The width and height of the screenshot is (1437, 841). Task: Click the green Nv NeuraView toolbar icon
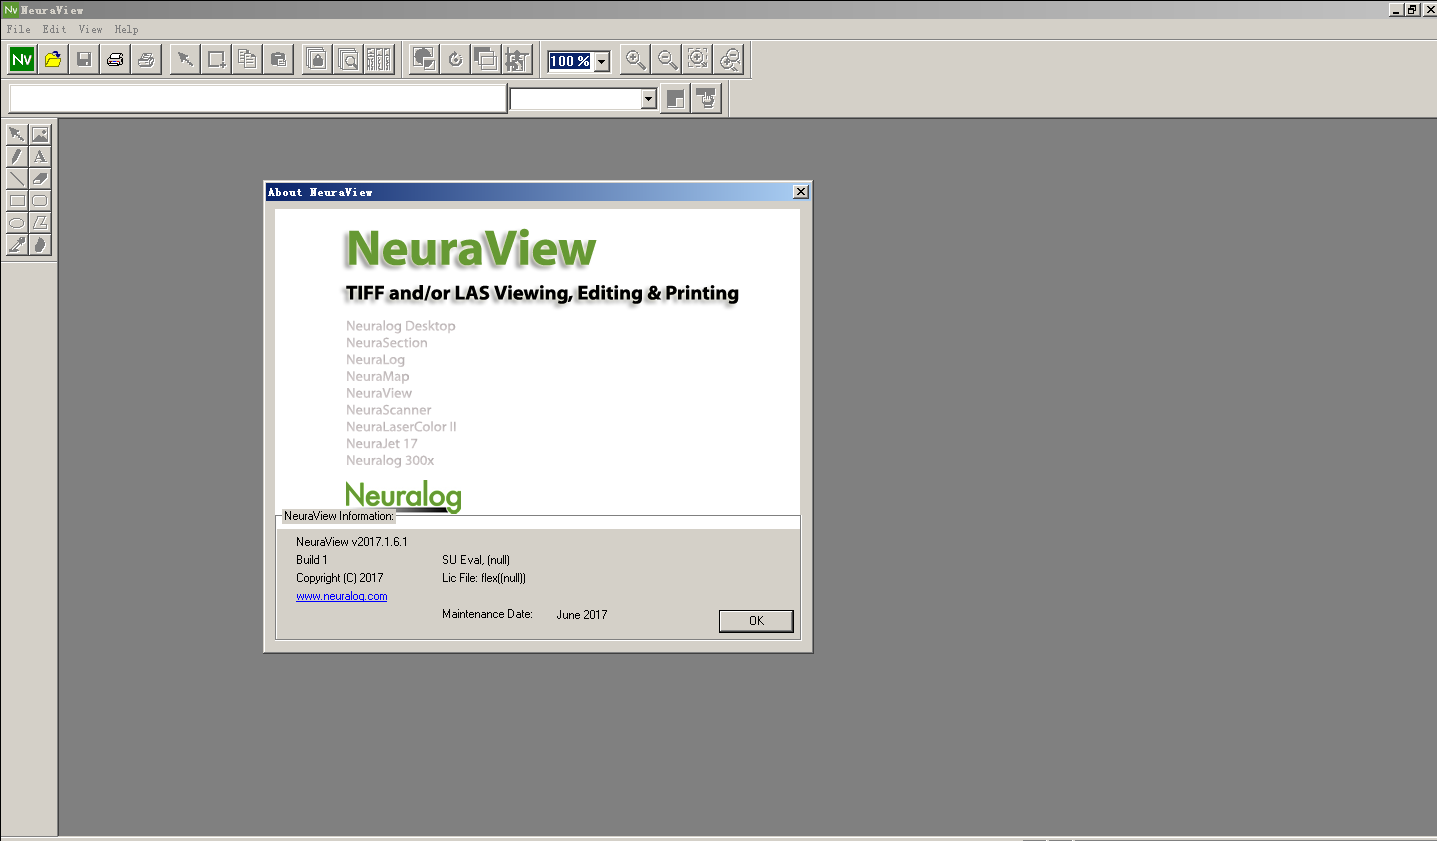[22, 60]
